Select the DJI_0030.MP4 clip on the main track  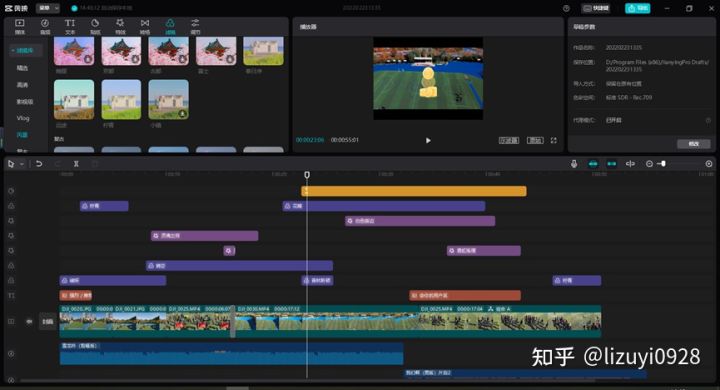326,321
